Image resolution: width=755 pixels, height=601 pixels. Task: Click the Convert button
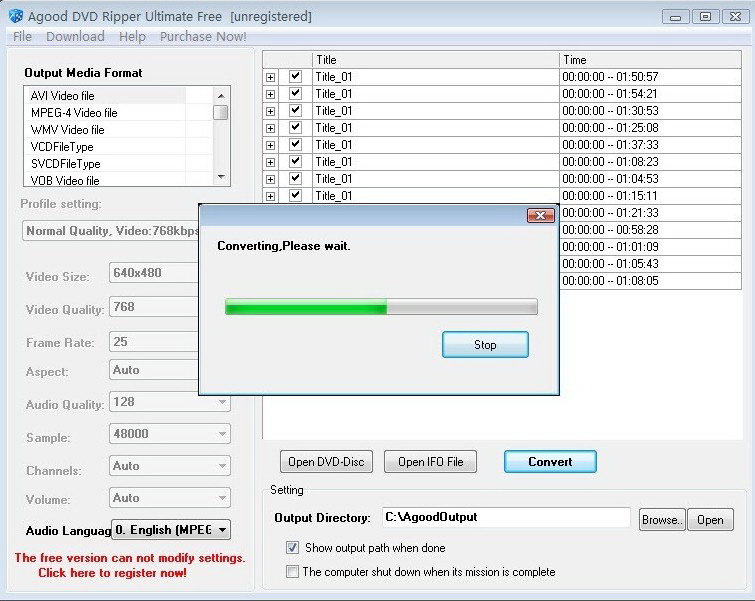click(550, 461)
